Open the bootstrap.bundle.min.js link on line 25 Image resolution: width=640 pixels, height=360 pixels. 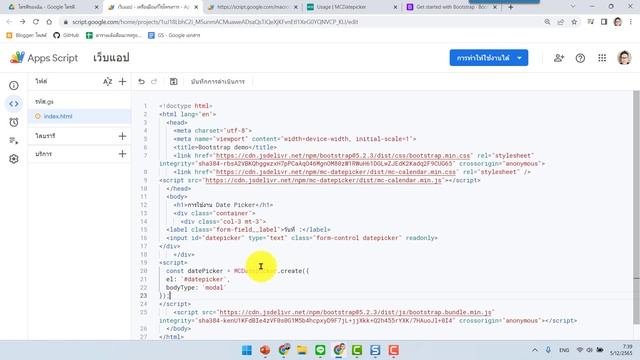[x=356, y=312]
